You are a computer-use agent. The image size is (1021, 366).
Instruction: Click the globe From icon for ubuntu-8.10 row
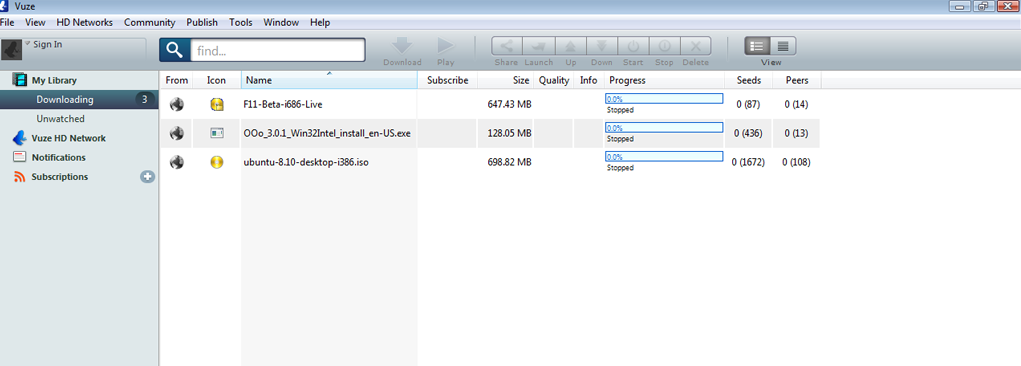point(176,162)
